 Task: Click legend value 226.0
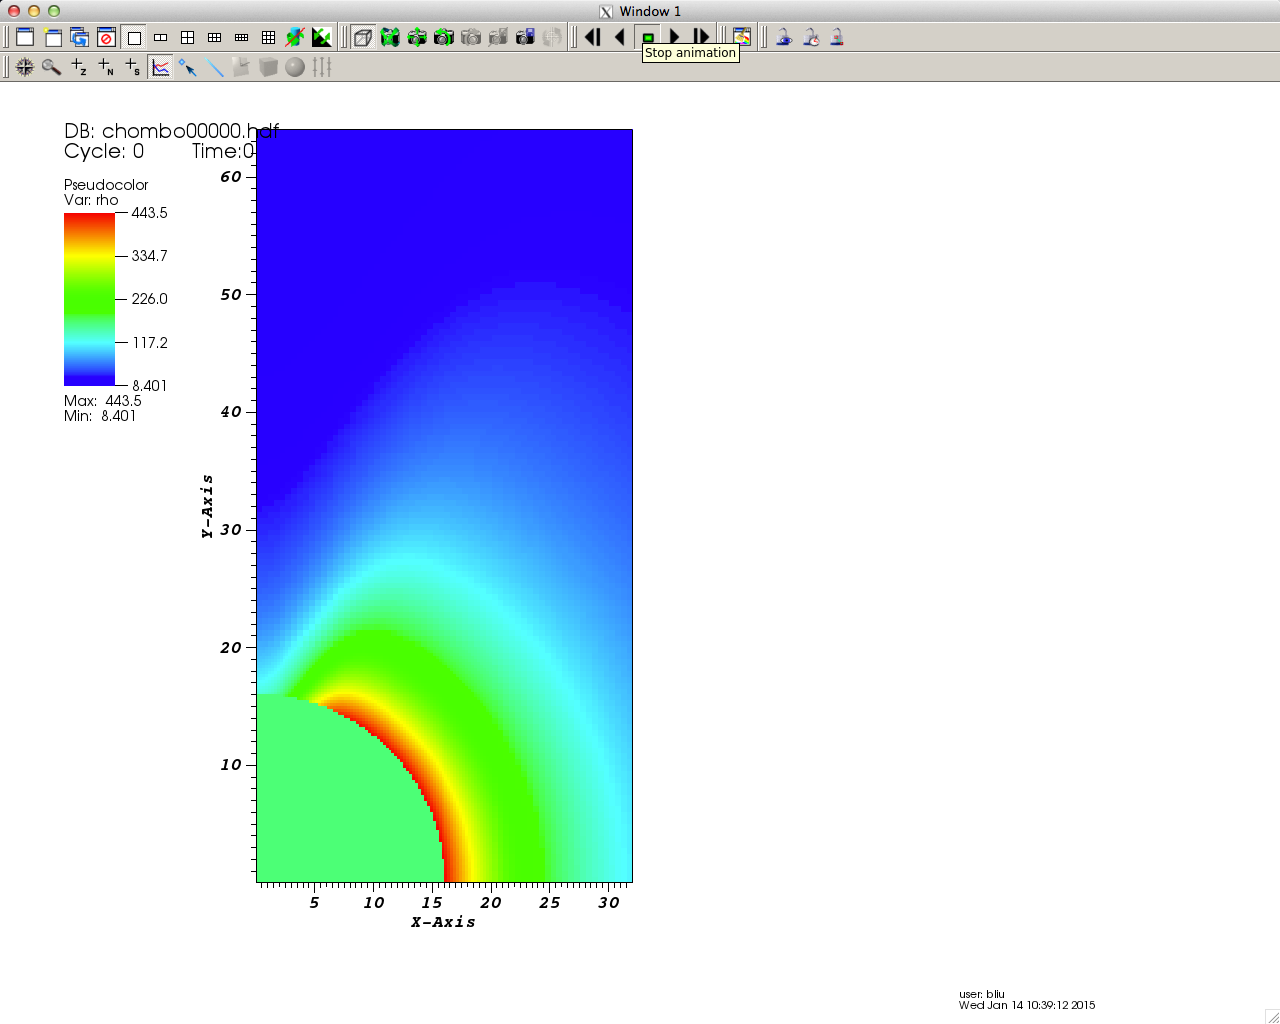pos(150,299)
